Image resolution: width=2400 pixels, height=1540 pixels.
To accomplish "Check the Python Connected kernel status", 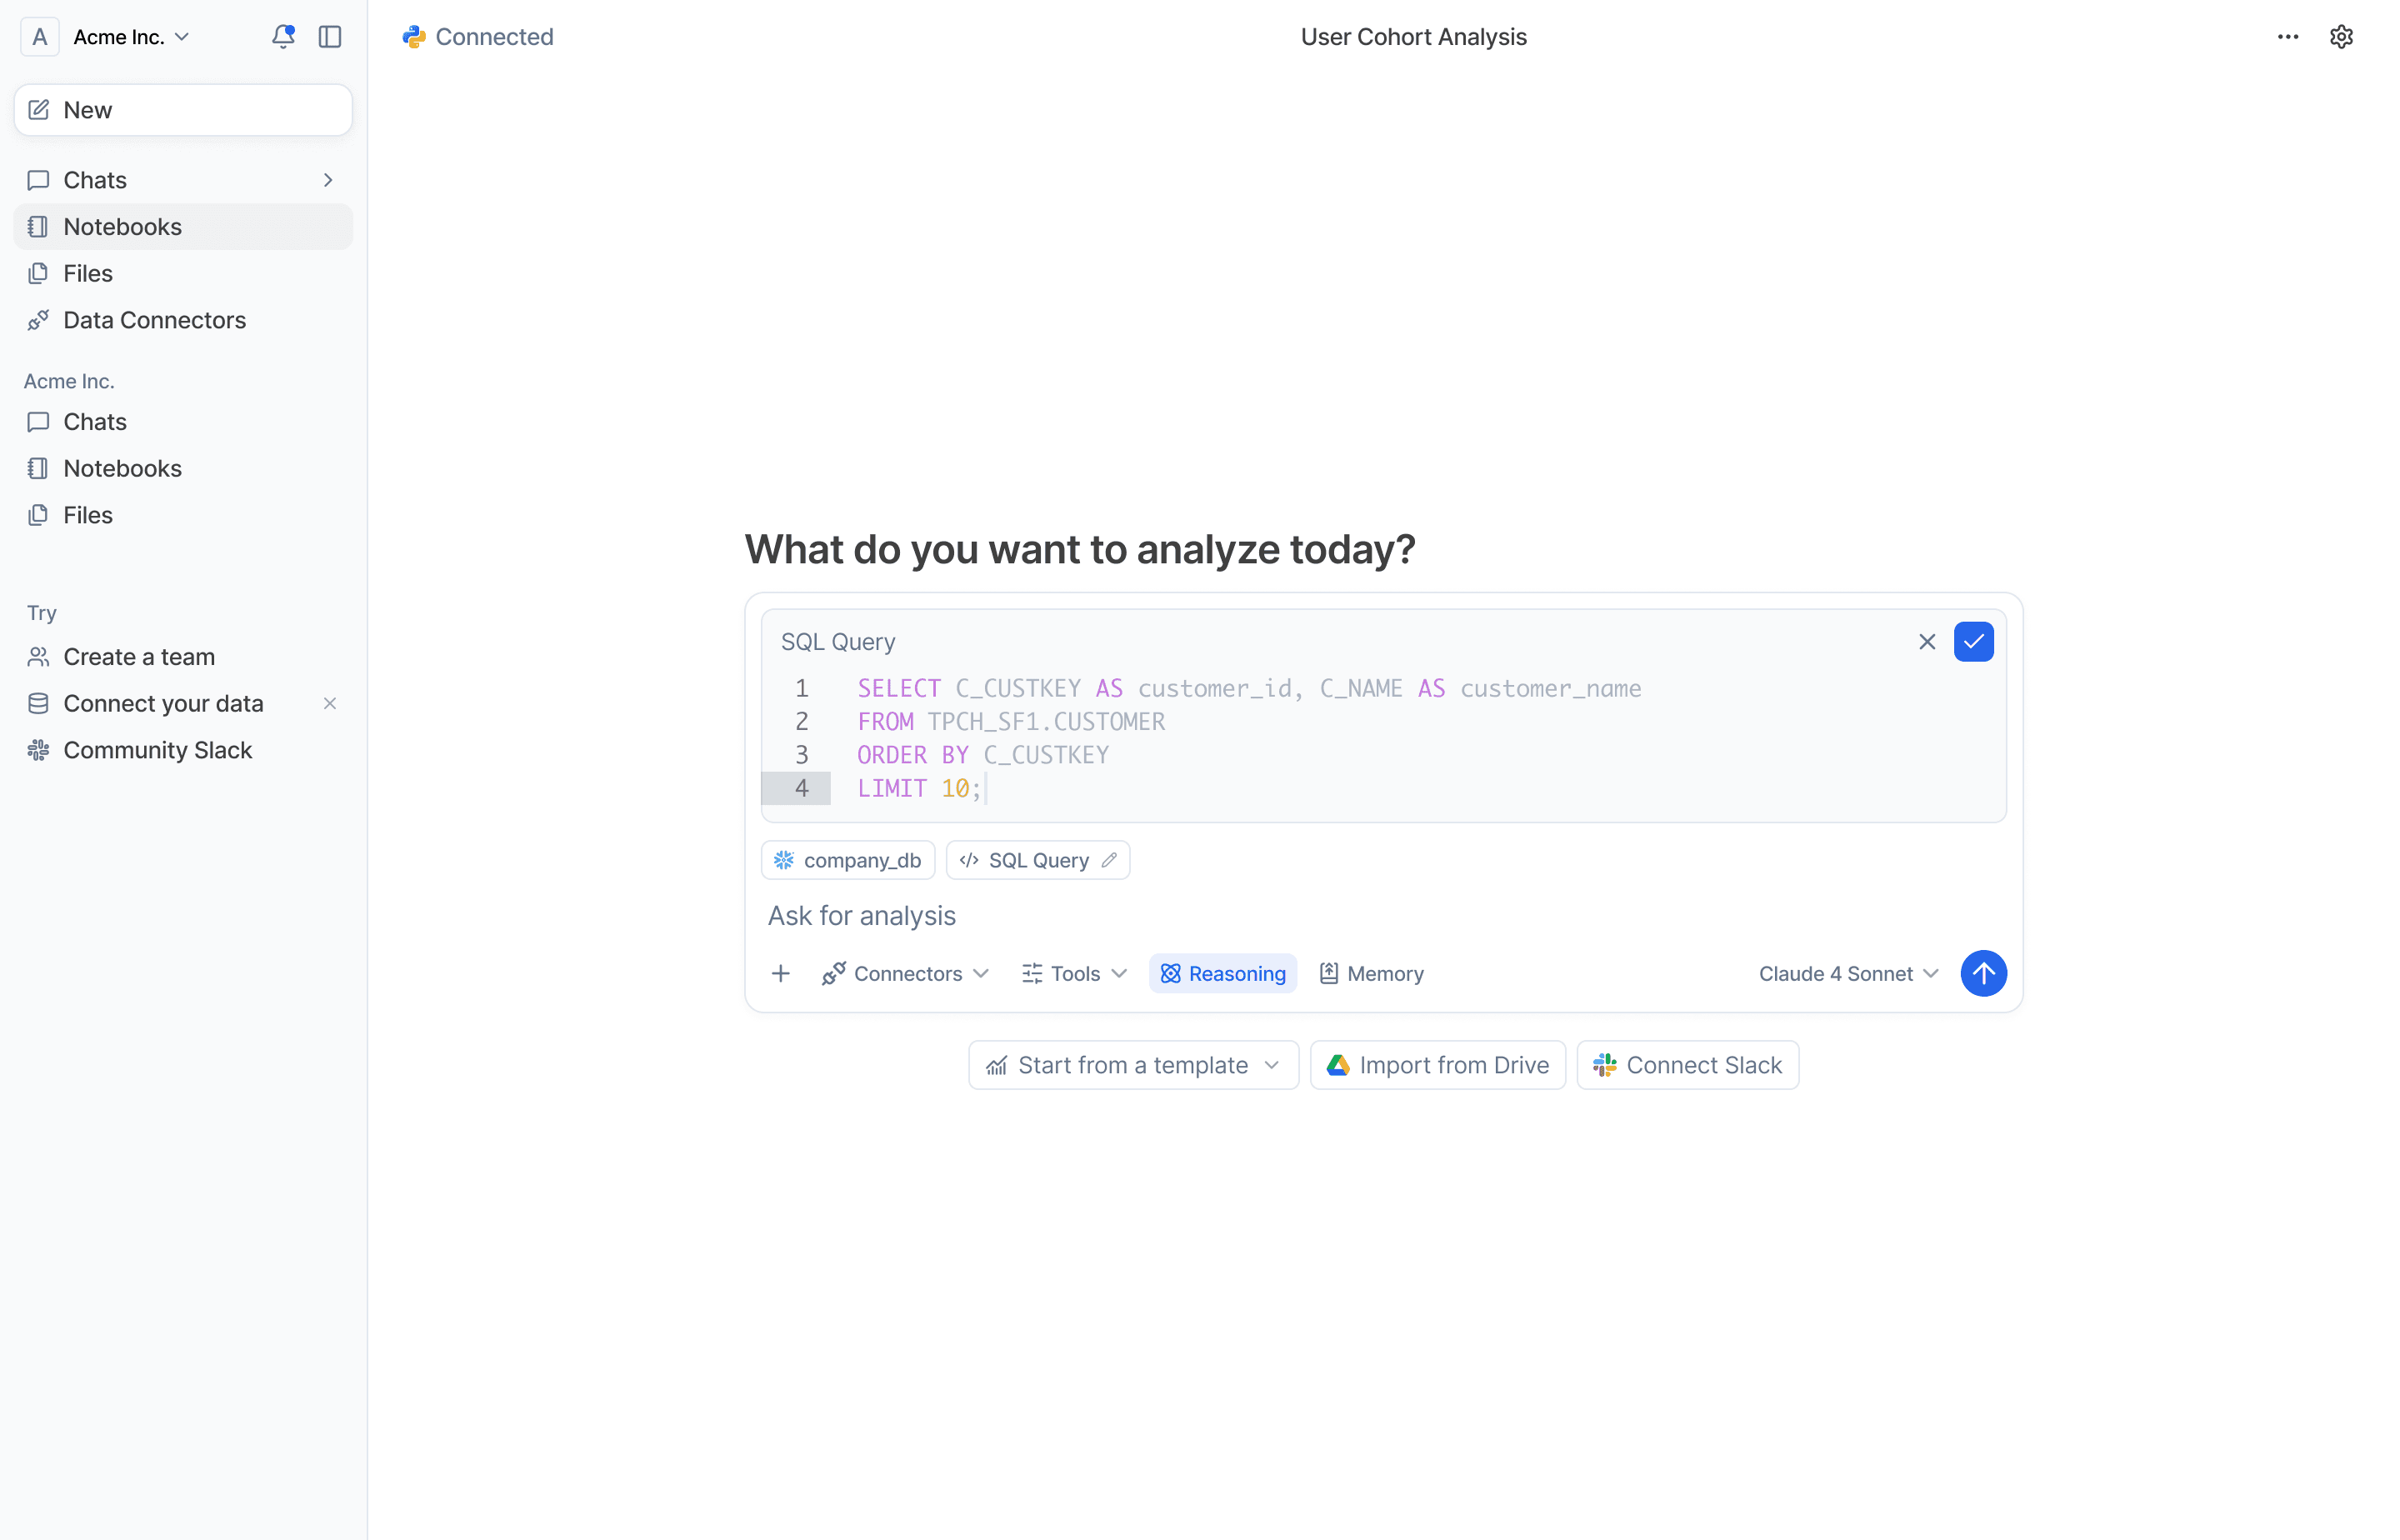I will 477,37.
